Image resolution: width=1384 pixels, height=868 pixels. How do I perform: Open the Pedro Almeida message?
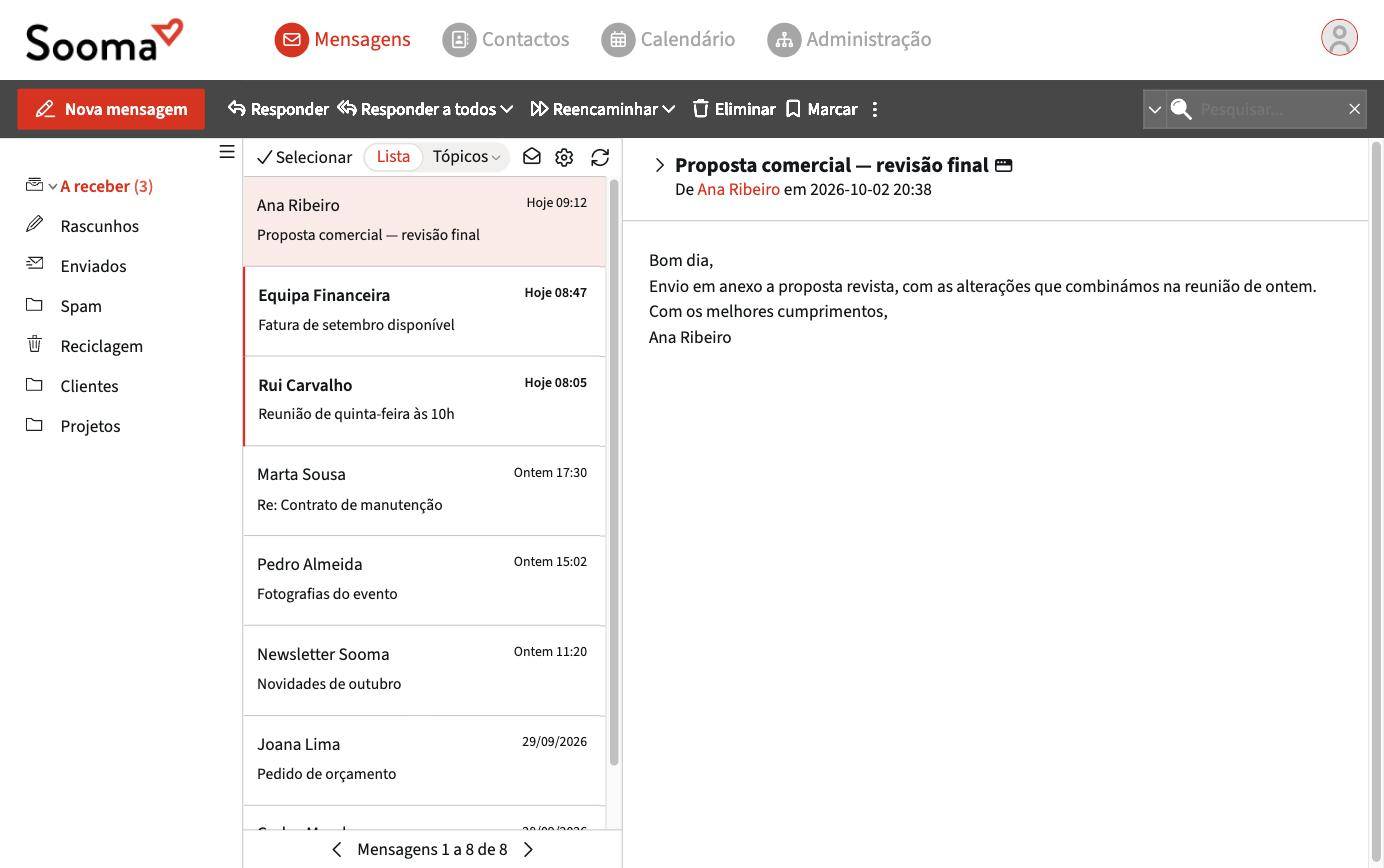424,580
